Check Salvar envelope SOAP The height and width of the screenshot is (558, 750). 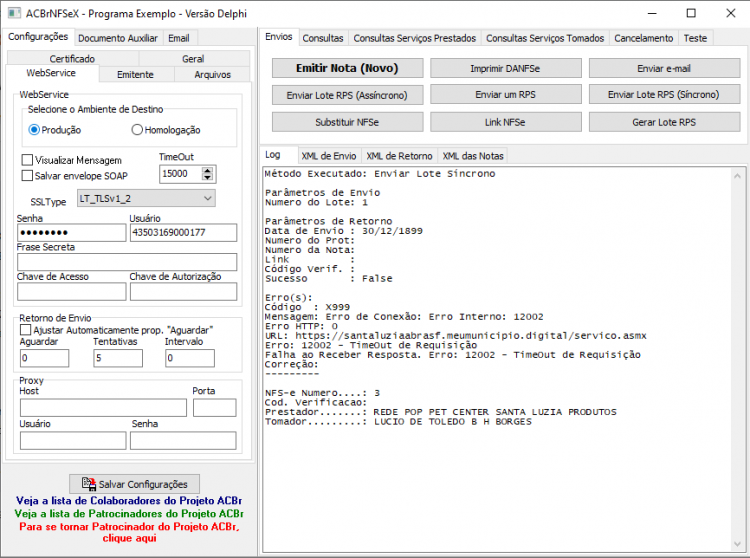(x=27, y=175)
